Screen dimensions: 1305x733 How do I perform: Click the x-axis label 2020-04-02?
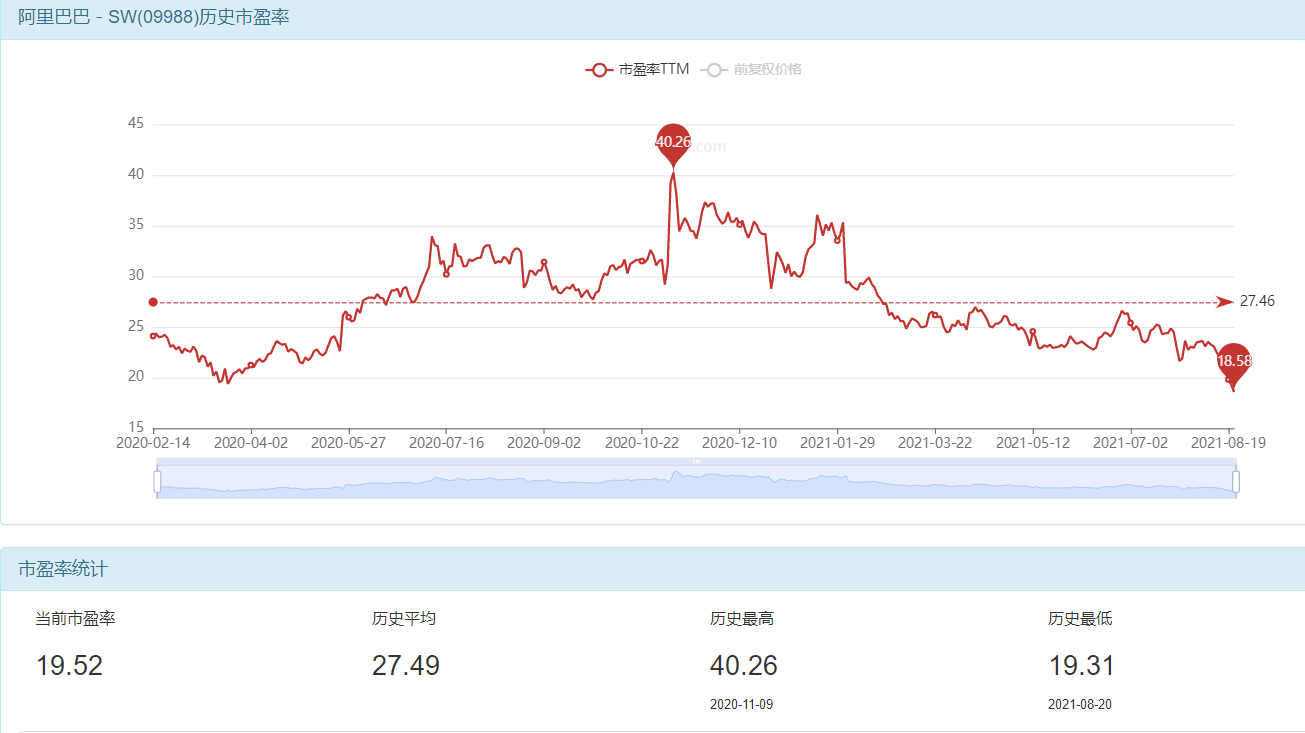251,442
